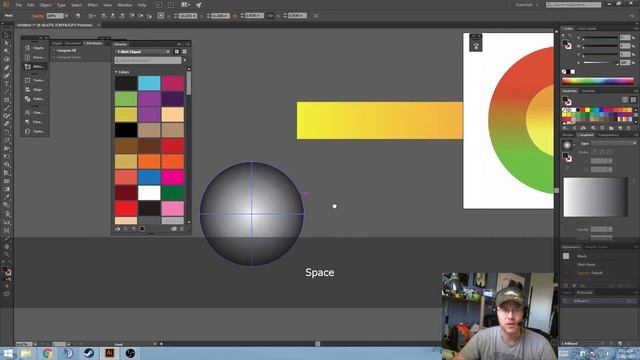The image size is (640, 360).
Task: Select the Direct Selection tool
Action: 6,43
